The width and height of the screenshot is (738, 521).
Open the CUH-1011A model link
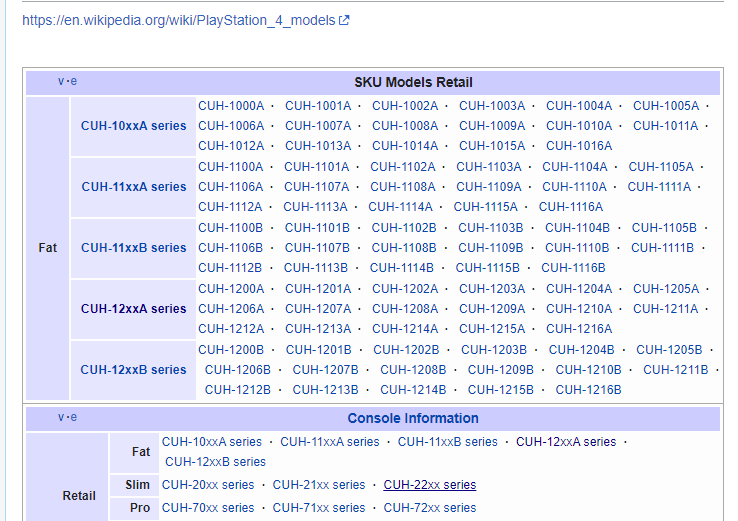point(666,126)
